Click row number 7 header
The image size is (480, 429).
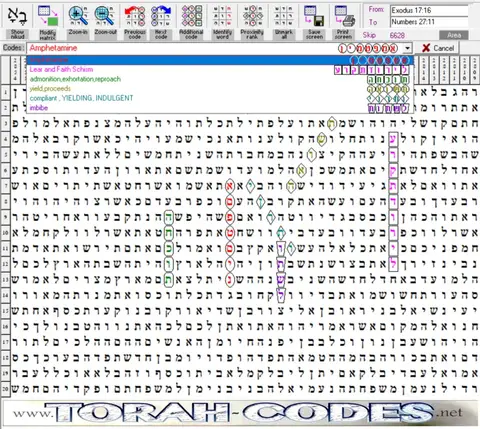[x=6, y=186]
